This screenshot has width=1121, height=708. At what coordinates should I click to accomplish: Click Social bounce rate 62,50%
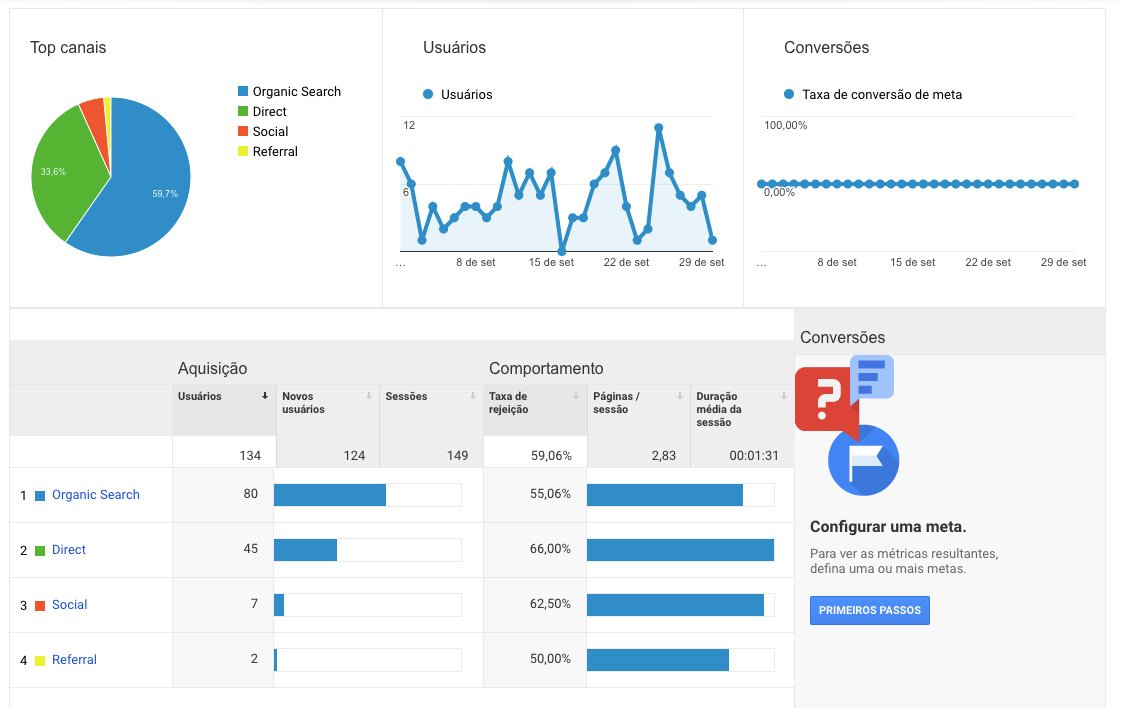[x=550, y=604]
